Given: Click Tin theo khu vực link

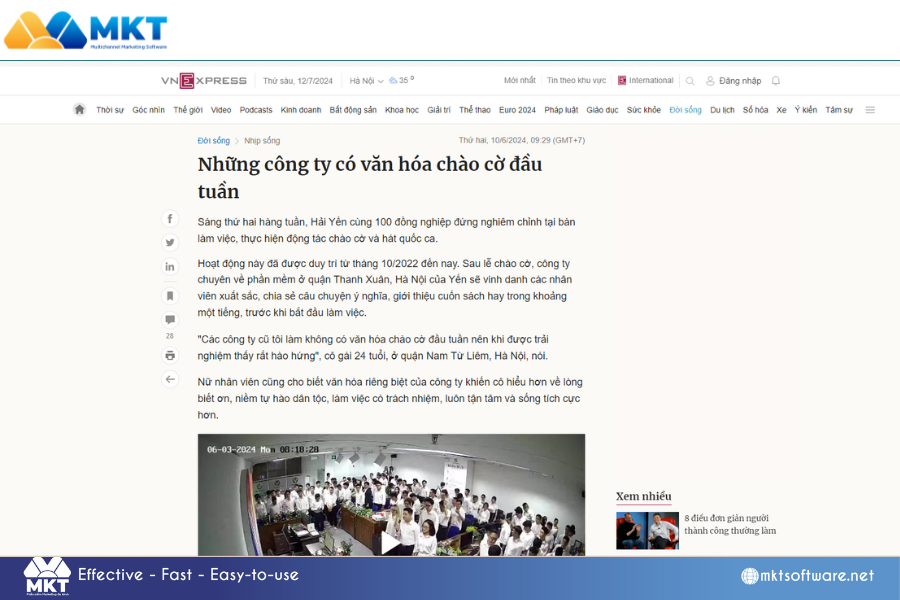Looking at the screenshot, I should (x=576, y=80).
